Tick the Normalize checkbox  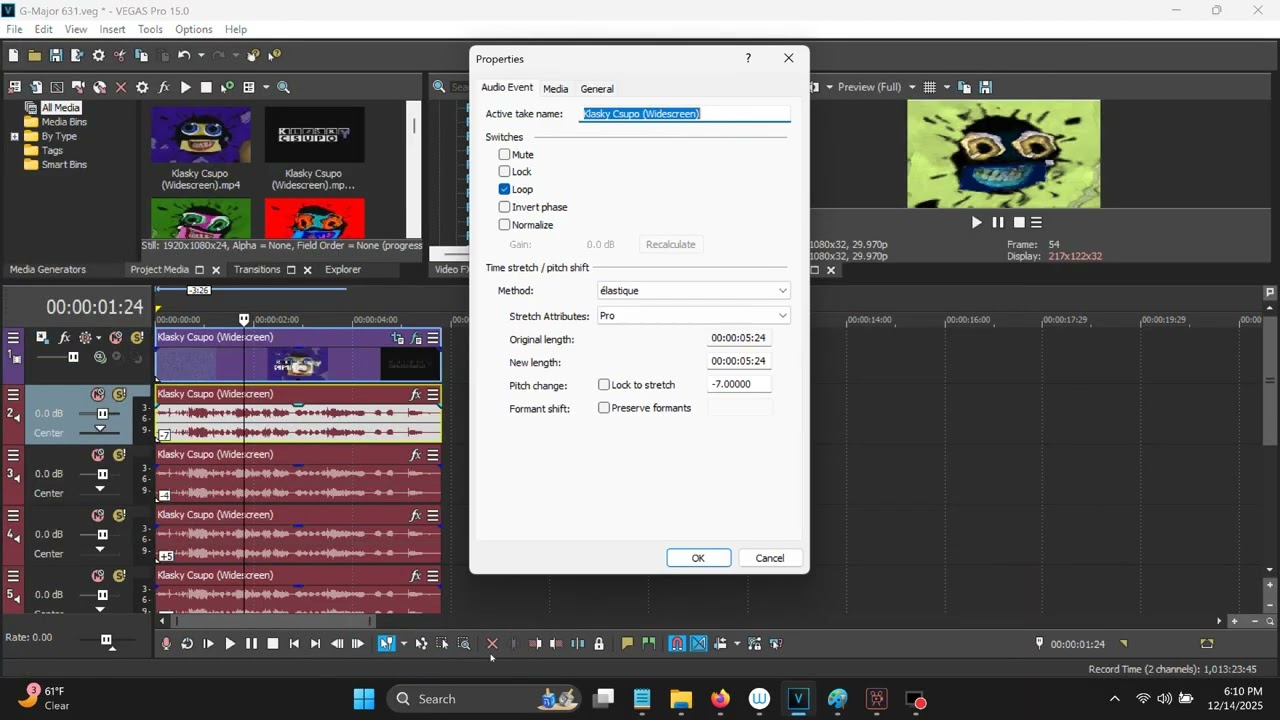pos(505,225)
